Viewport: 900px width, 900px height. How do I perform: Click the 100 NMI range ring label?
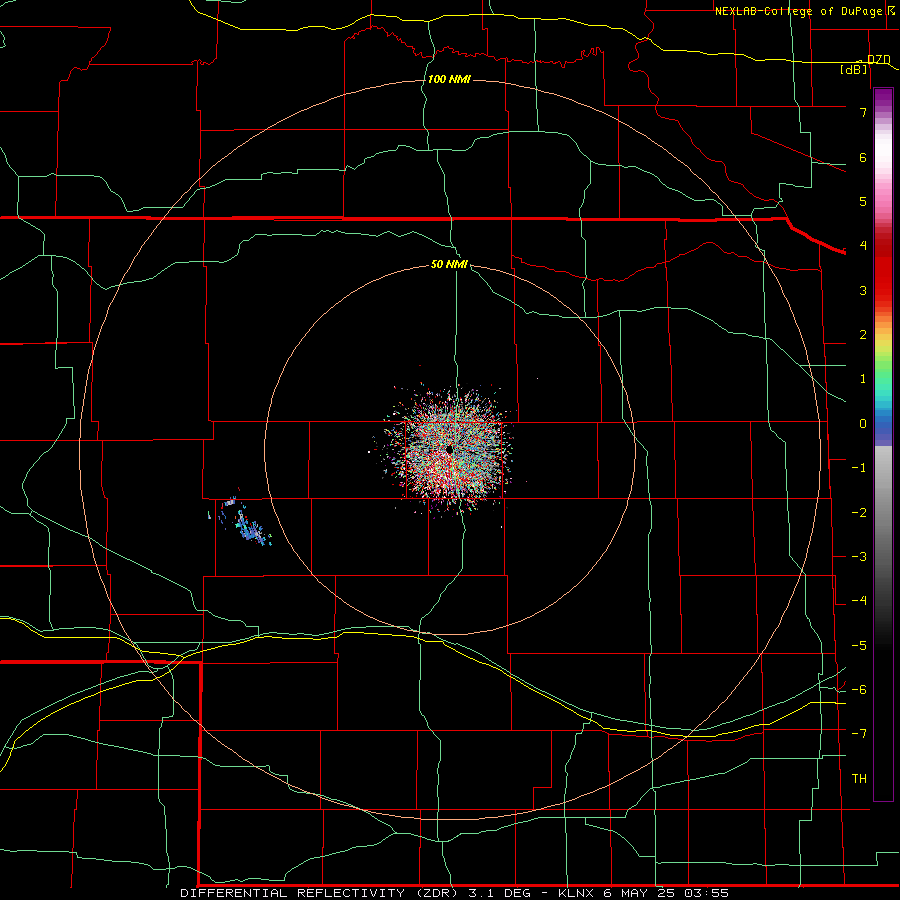click(449, 79)
